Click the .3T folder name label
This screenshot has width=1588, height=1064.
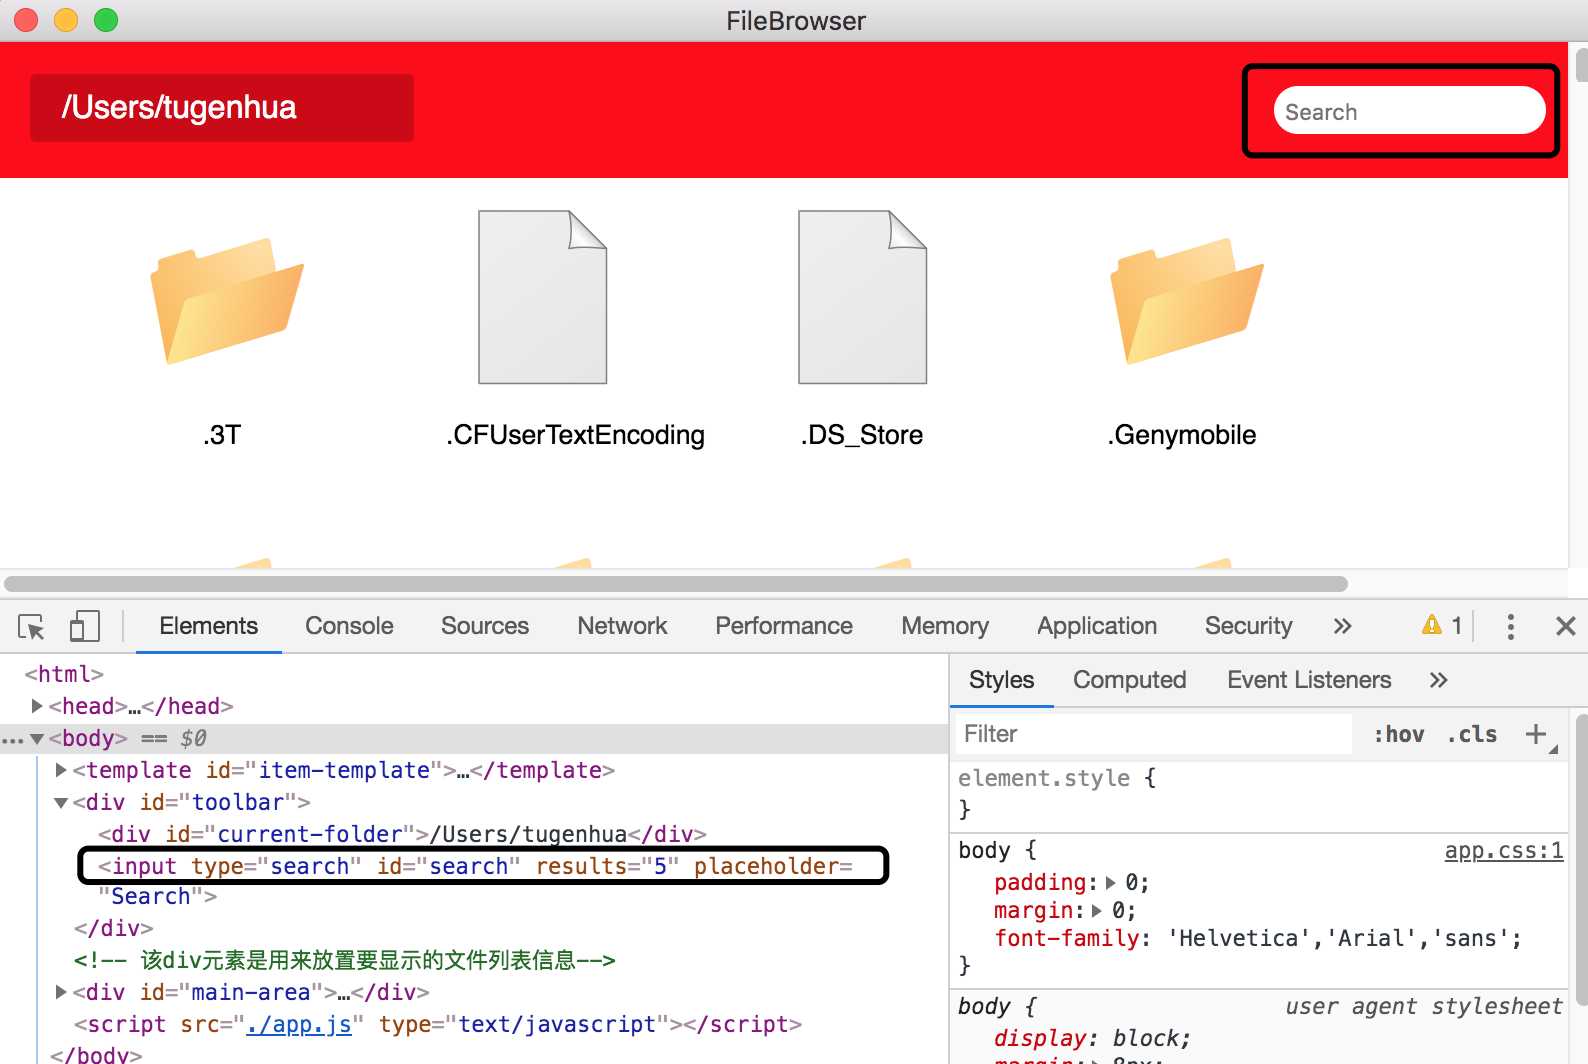(222, 436)
